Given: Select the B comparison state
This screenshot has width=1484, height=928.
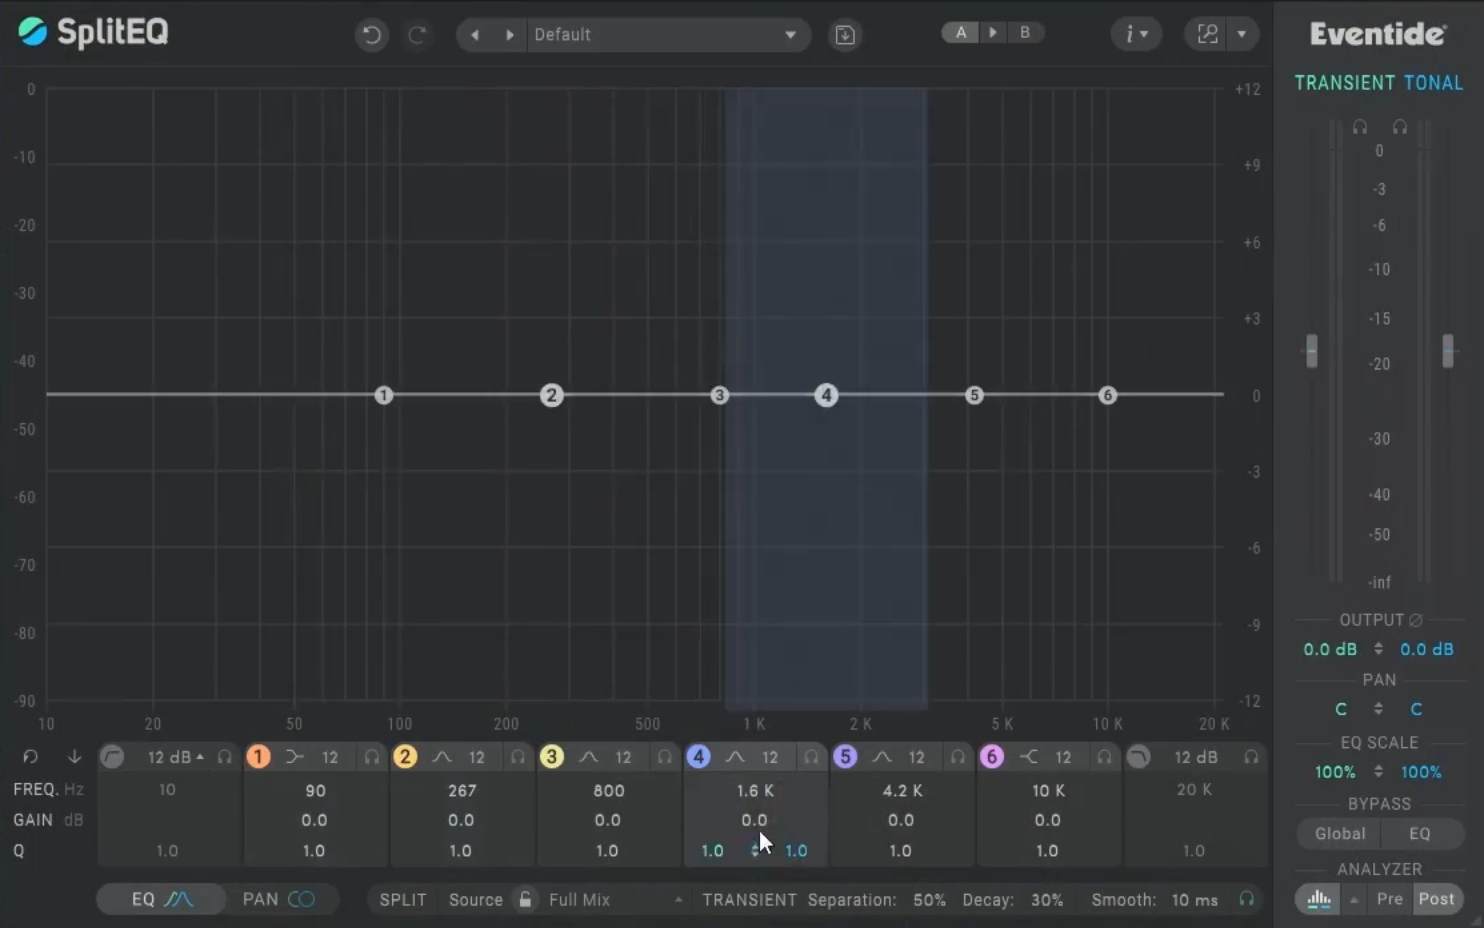Looking at the screenshot, I should click(x=1025, y=32).
